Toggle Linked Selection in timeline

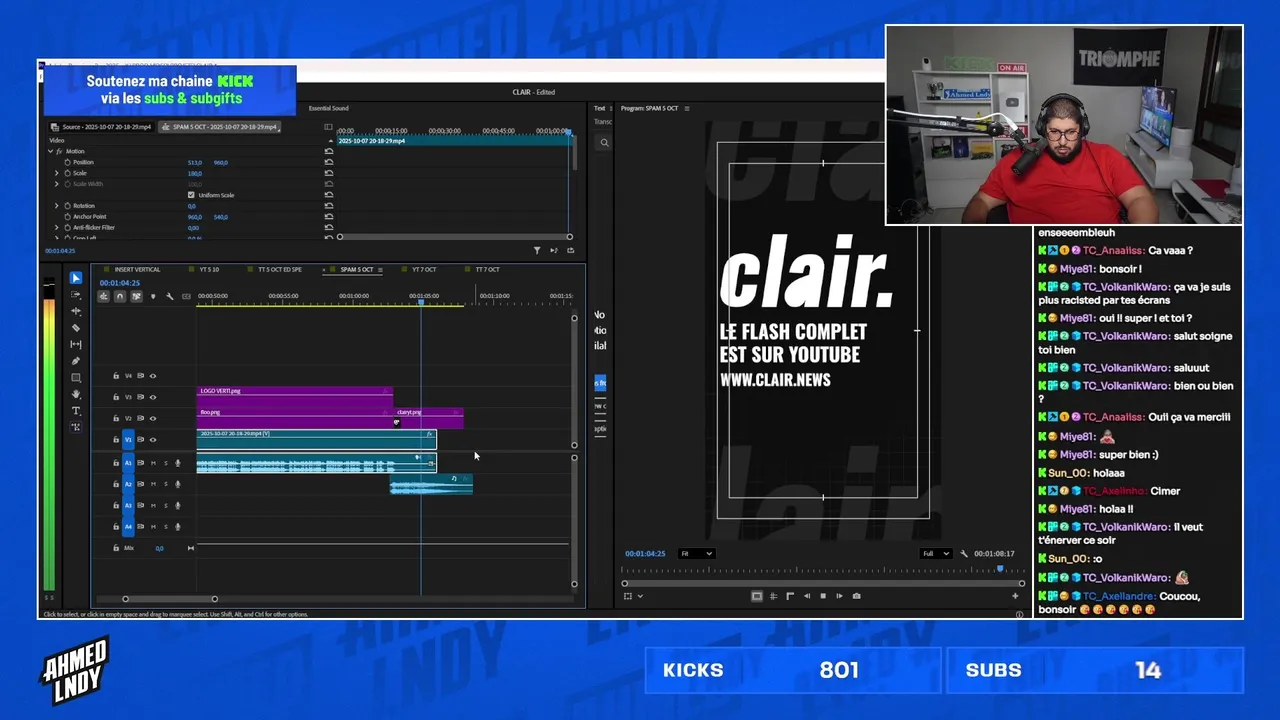tap(136, 296)
